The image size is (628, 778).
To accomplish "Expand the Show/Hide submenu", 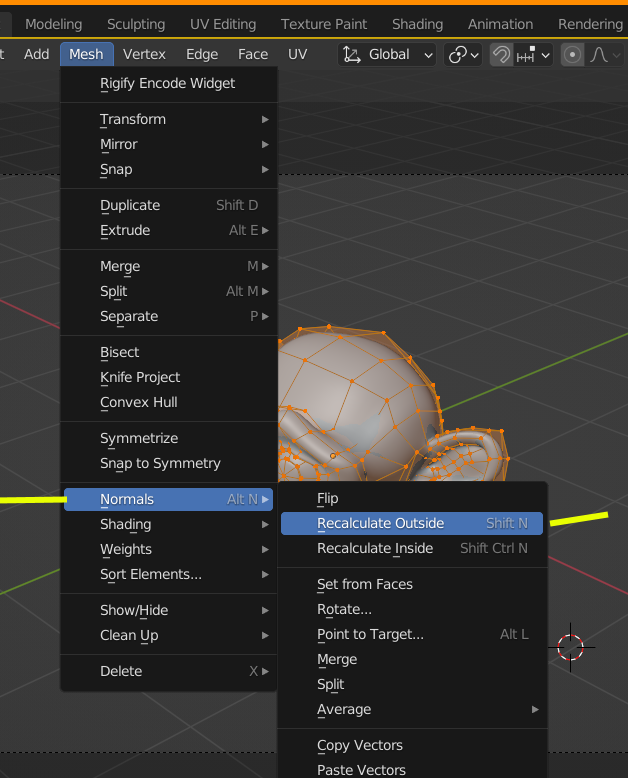I will (x=169, y=610).
